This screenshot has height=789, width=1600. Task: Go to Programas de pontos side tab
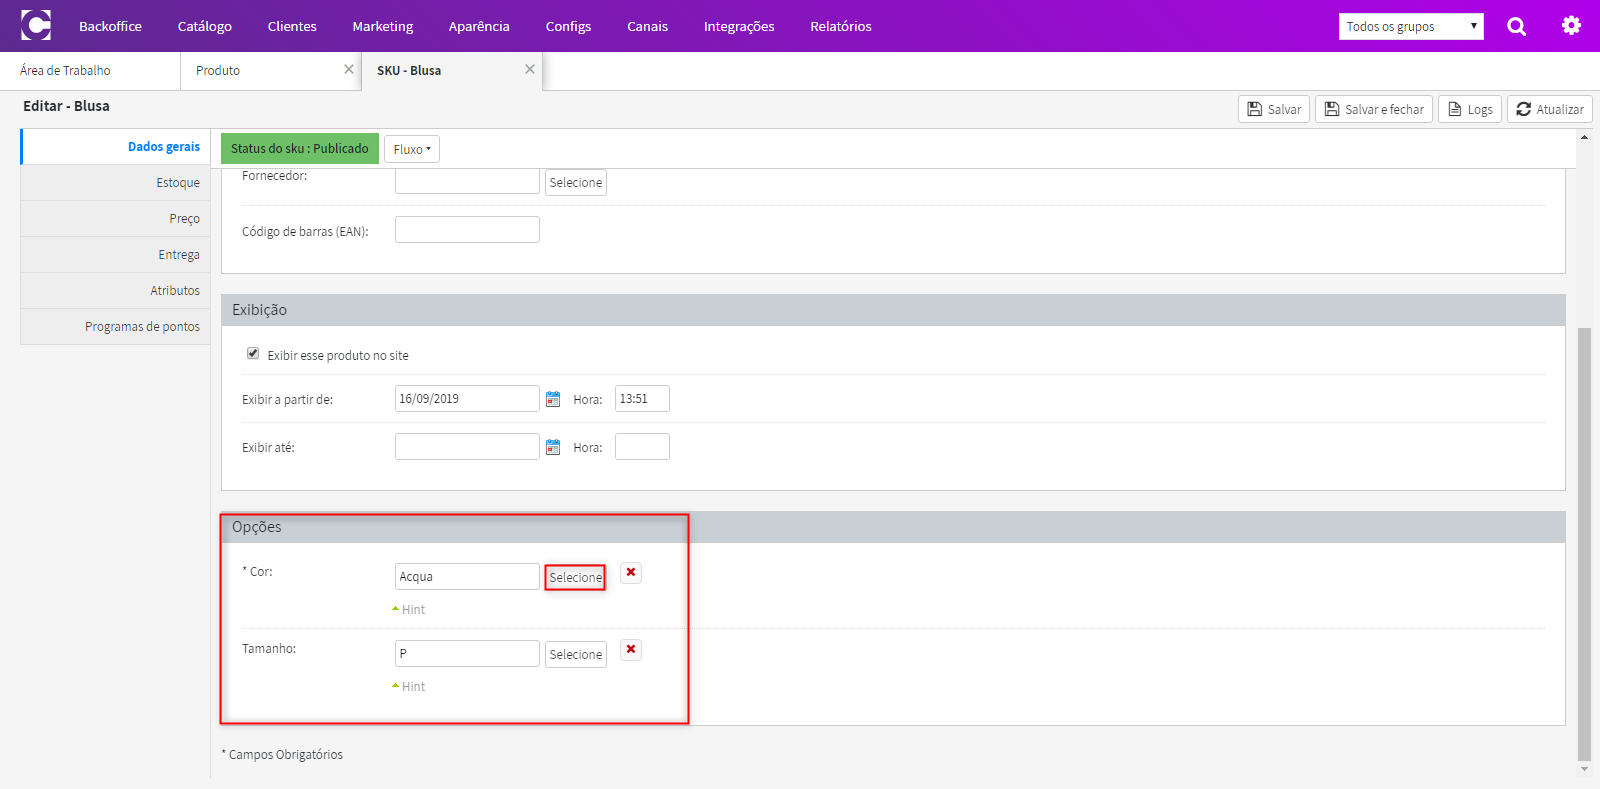point(116,327)
